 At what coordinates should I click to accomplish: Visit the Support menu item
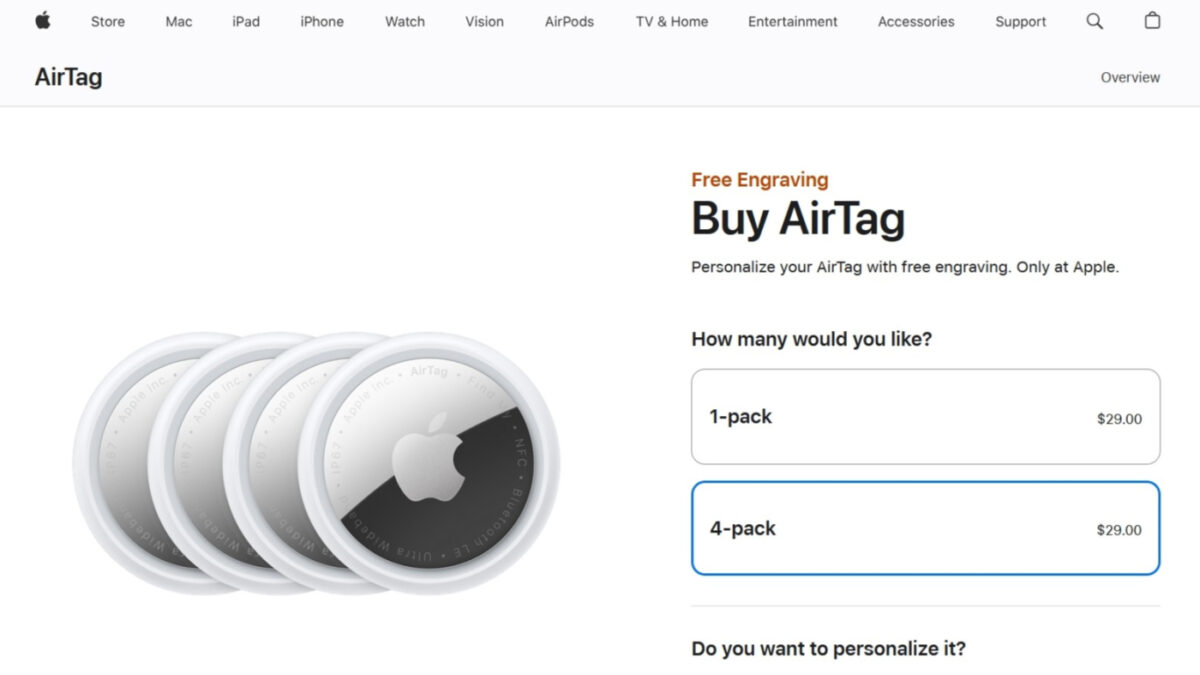(1020, 21)
